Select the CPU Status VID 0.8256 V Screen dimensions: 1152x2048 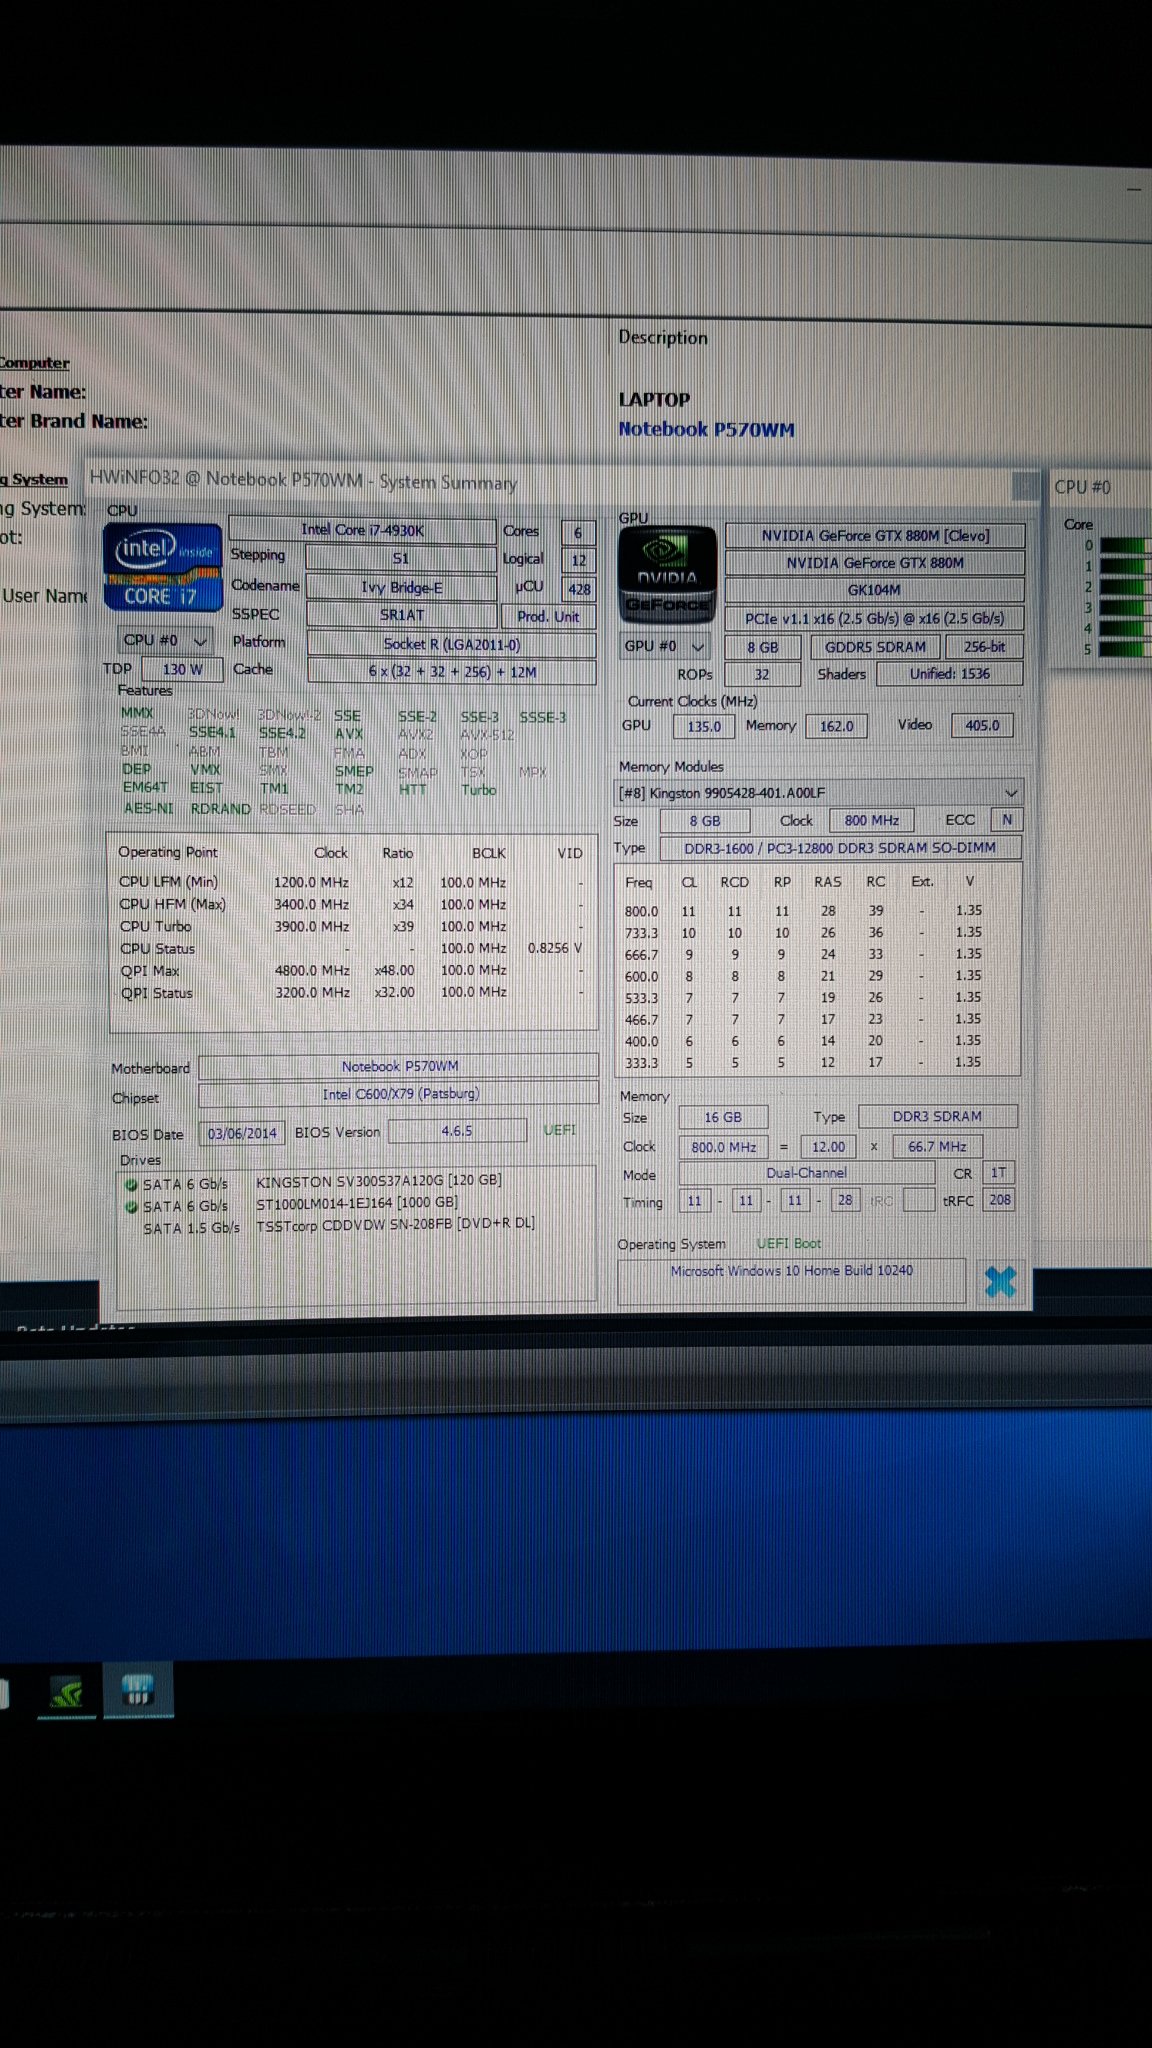point(555,948)
